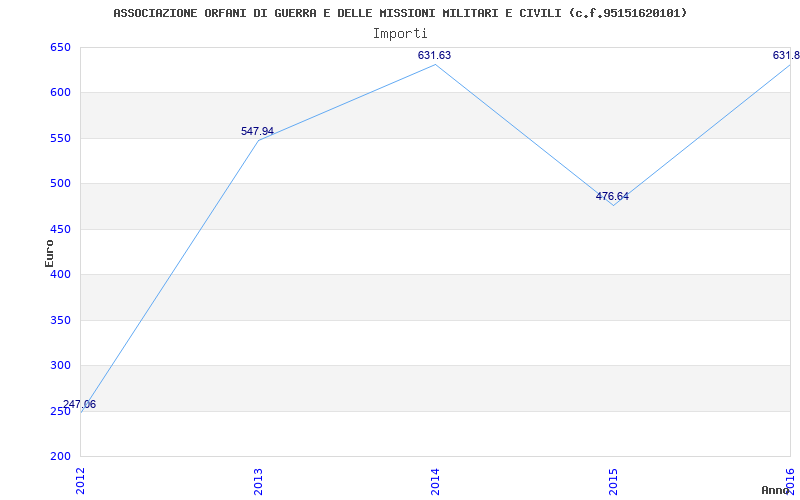Click the 350 y-axis tick label

(x=60, y=320)
